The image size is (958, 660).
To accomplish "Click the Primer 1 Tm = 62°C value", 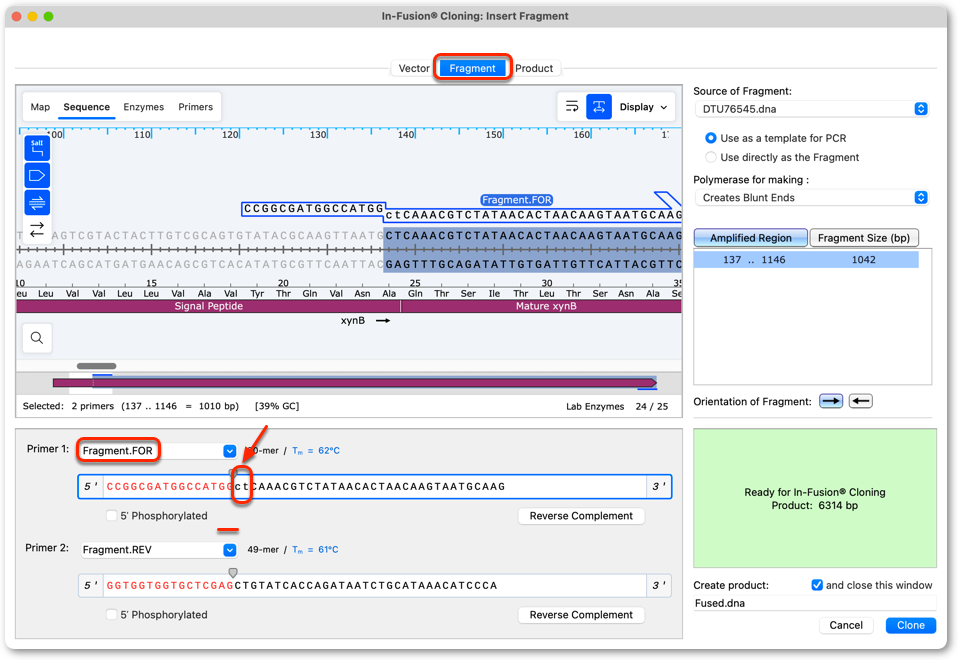I will [316, 451].
